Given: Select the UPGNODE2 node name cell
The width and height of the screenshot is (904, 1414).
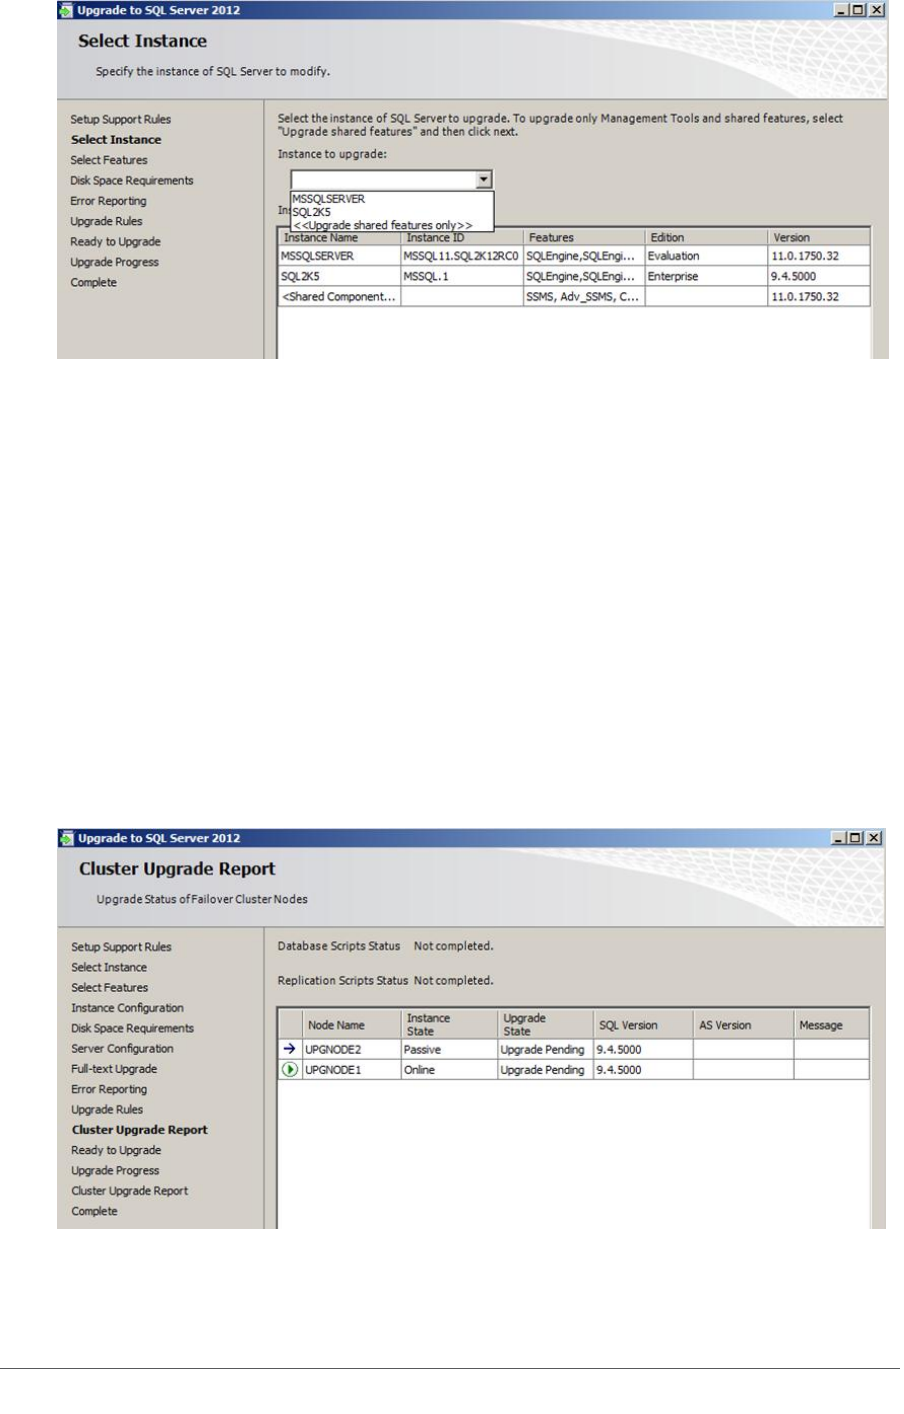Looking at the screenshot, I should [x=352, y=1050].
